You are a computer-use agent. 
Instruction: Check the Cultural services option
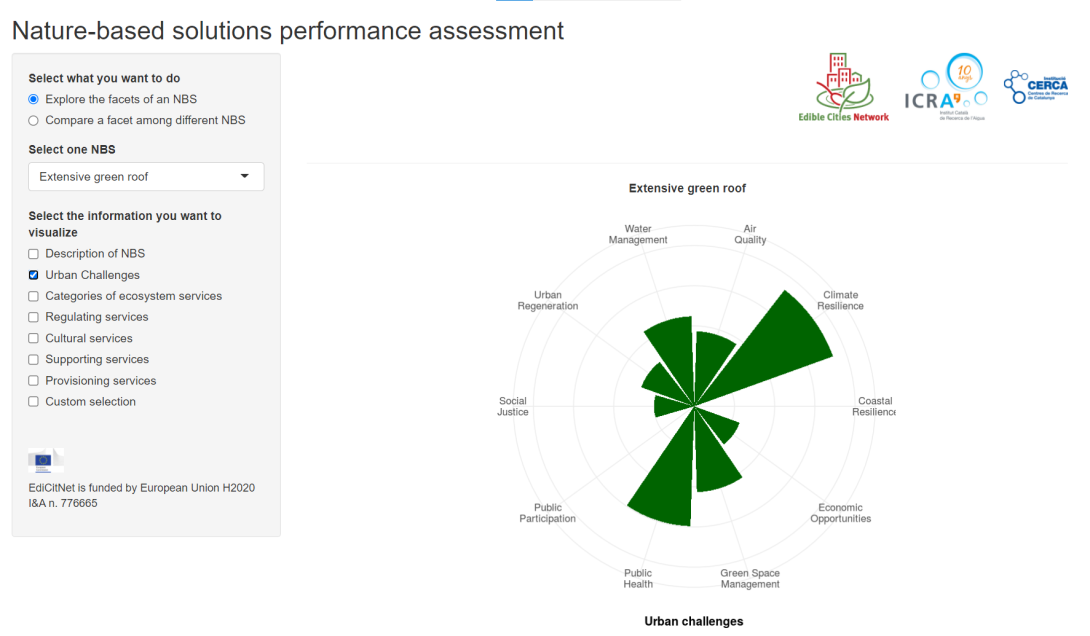[x=33, y=339]
